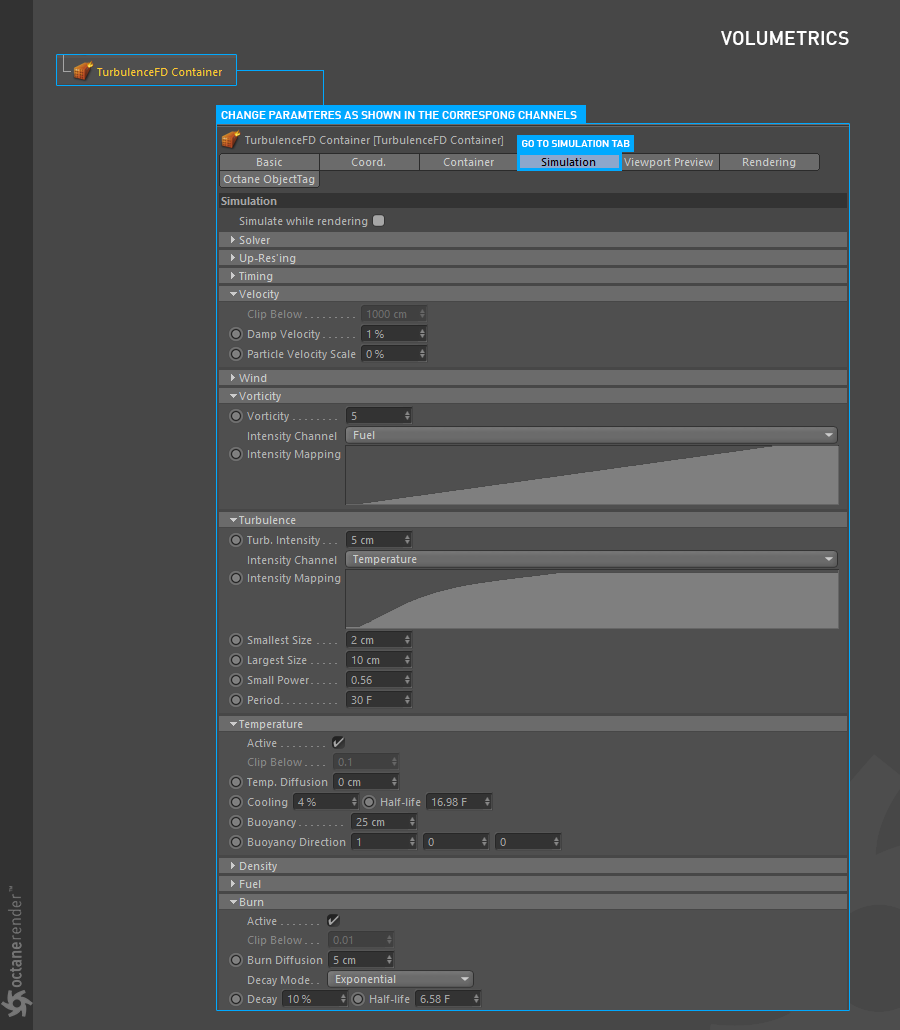Viewport: 900px width, 1030px height.
Task: Click the Cooling 4 % stepper arrows
Action: tap(354, 802)
